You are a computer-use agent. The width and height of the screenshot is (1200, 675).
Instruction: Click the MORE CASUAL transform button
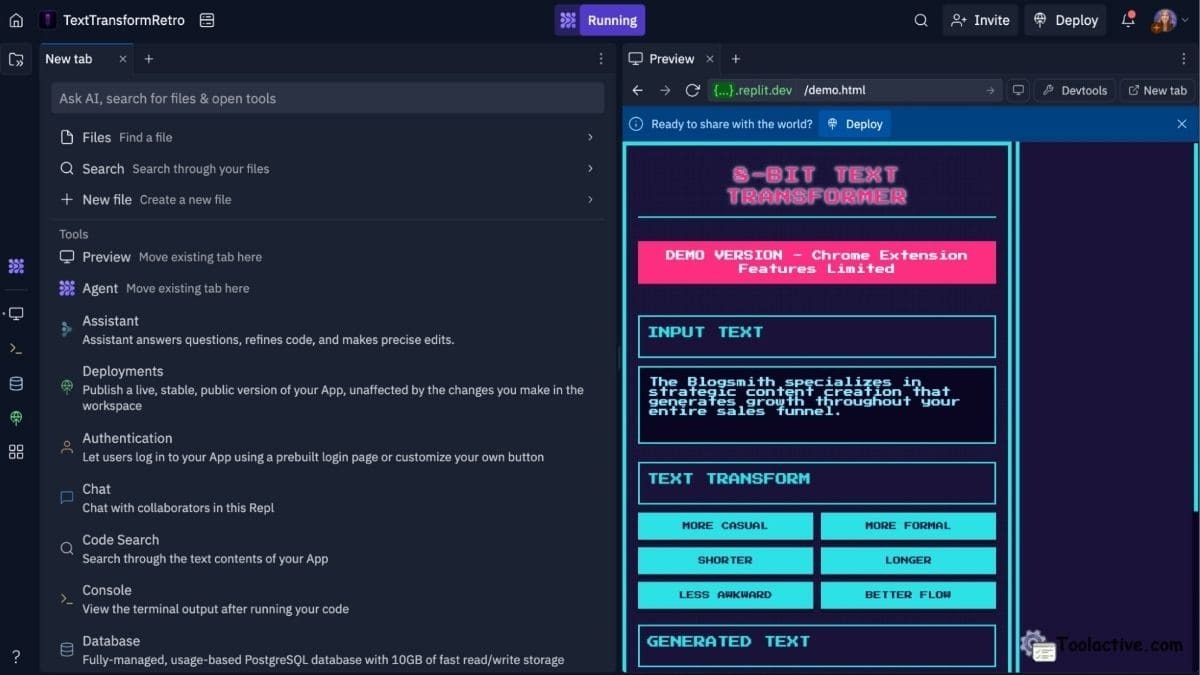point(725,525)
